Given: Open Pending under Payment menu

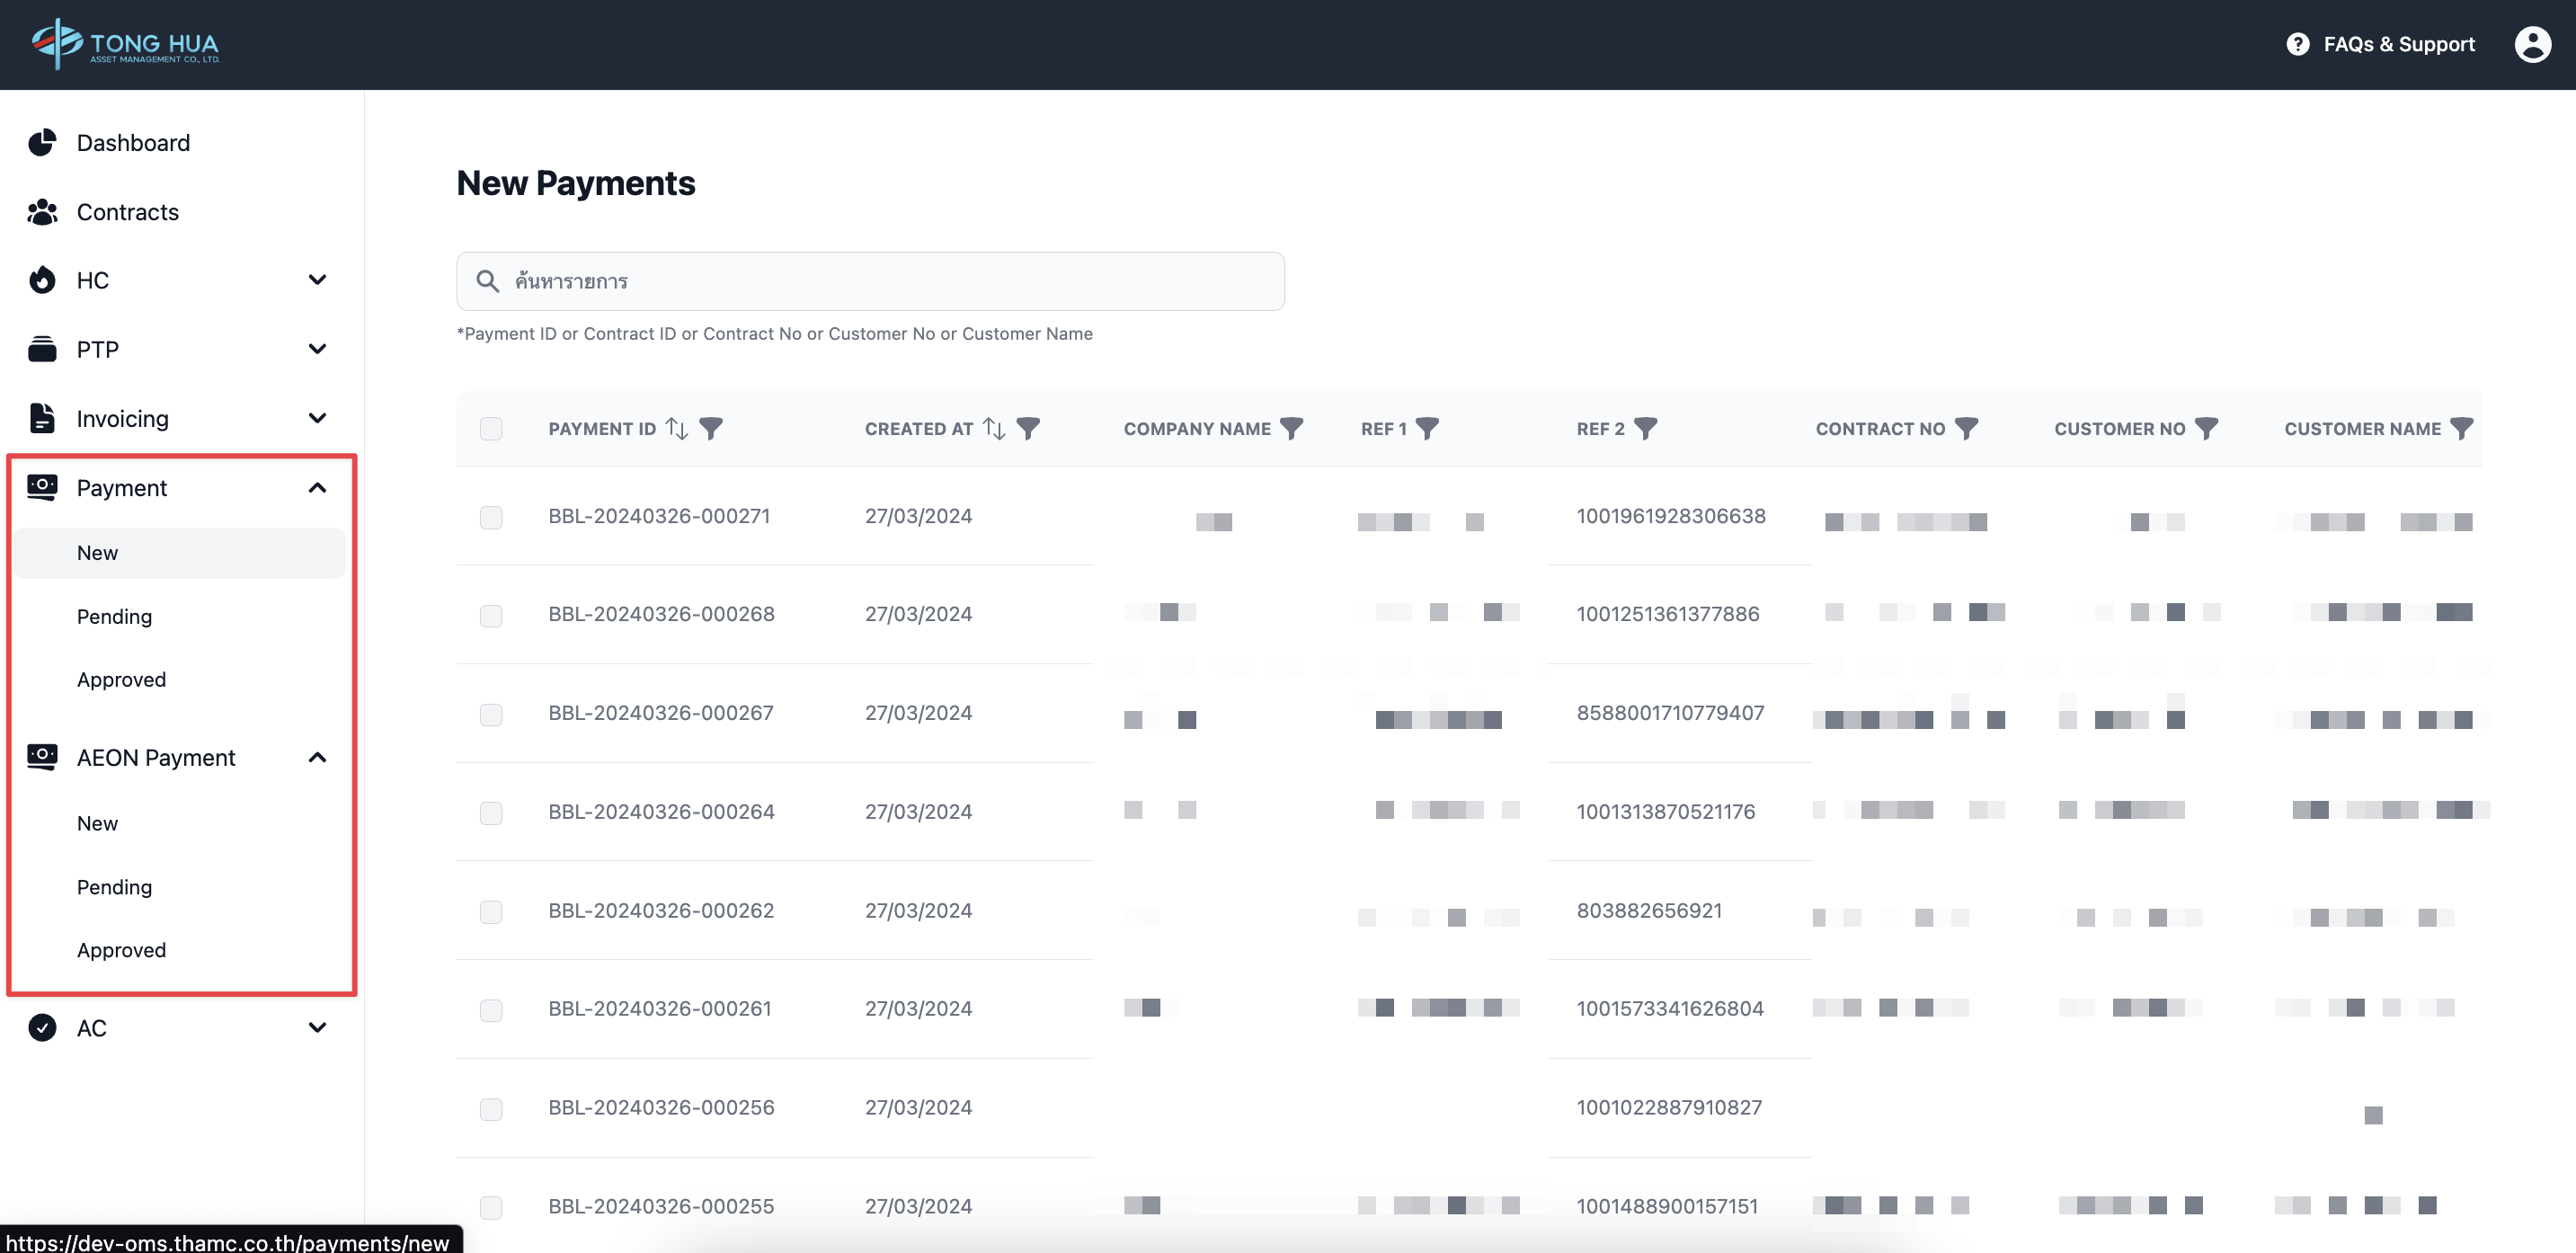Looking at the screenshot, I should tap(115, 616).
